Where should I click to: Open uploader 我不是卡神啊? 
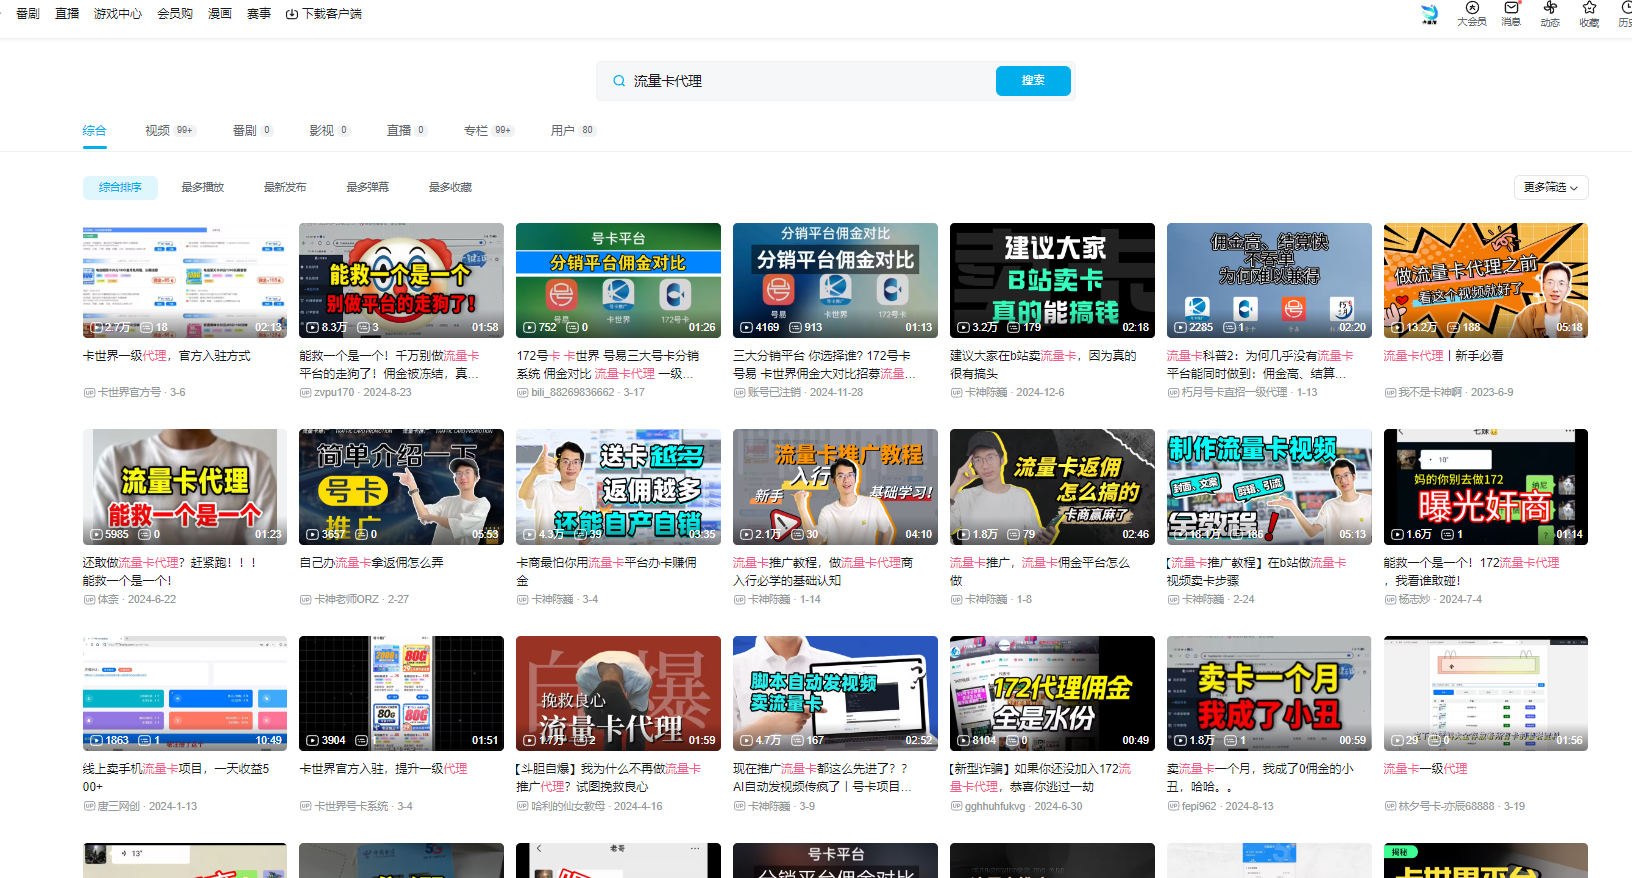1430,393
